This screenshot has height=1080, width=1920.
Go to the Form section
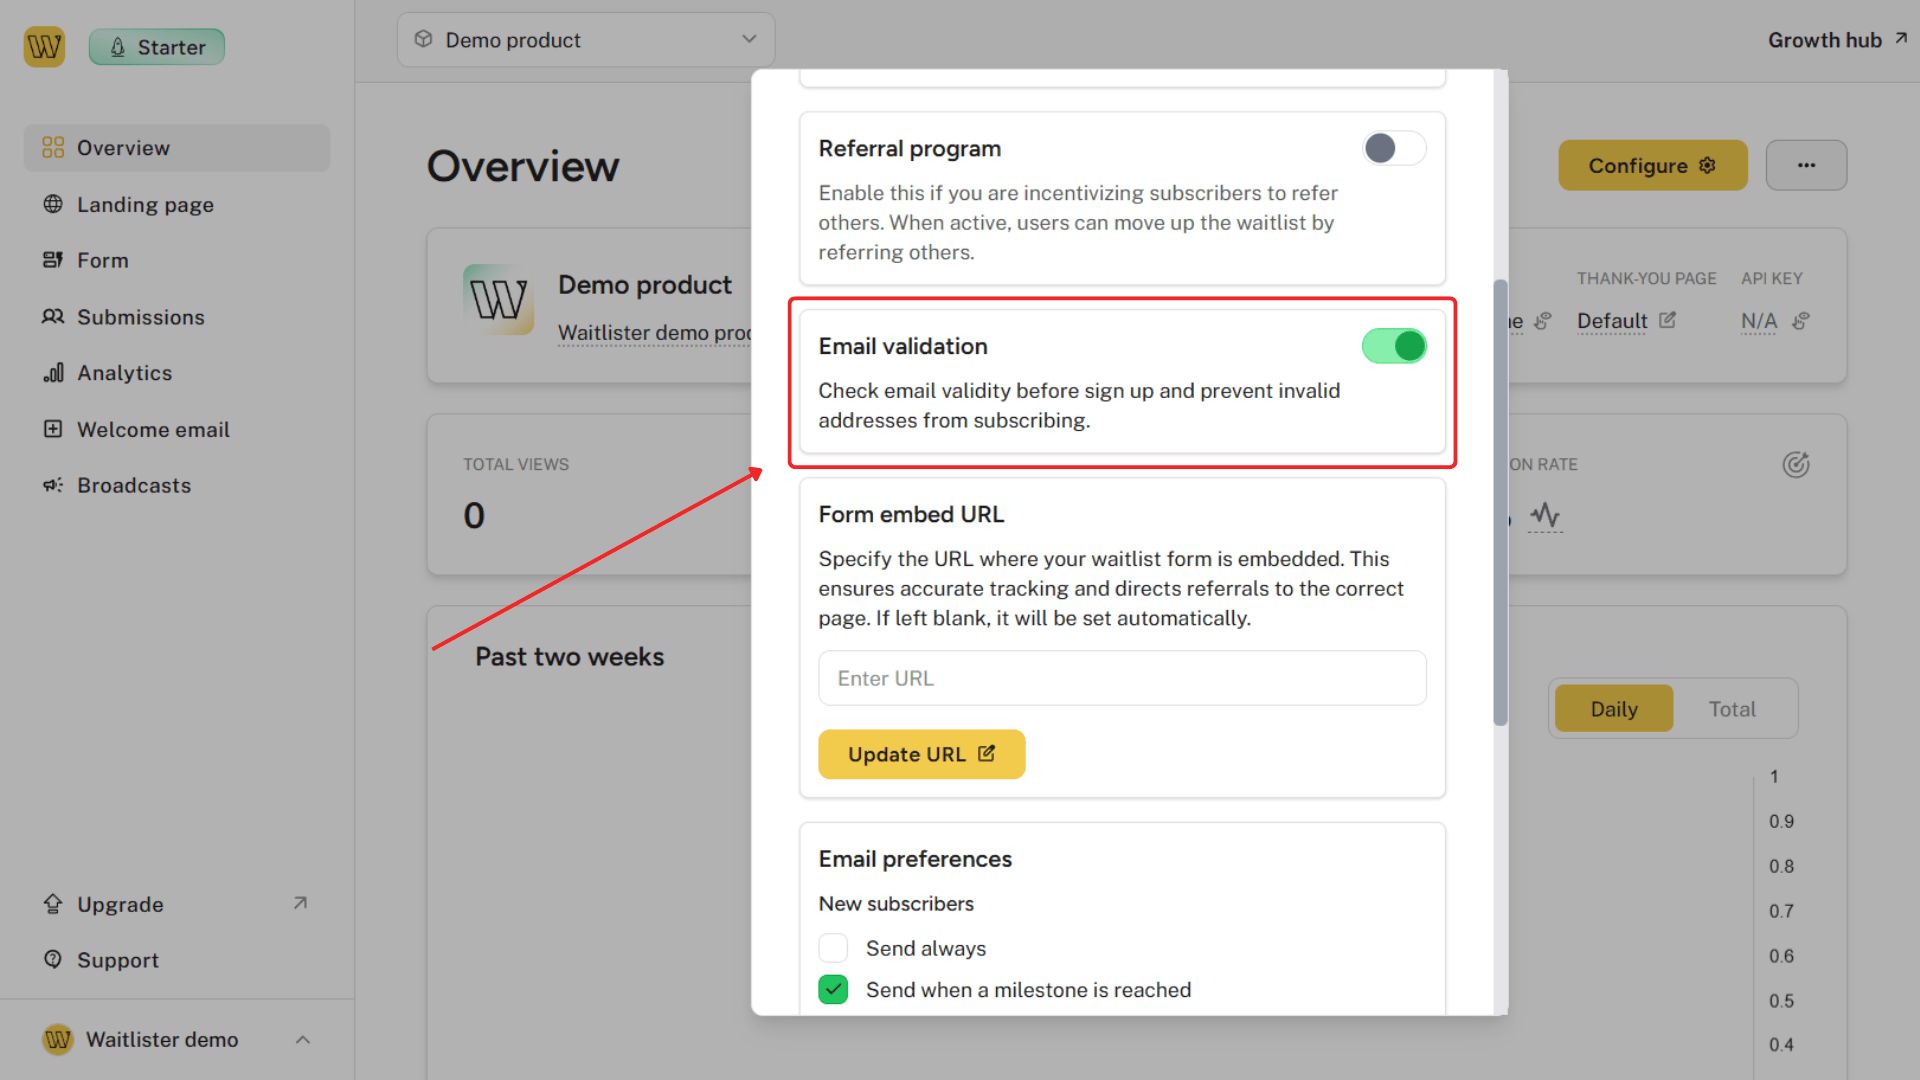coord(176,260)
